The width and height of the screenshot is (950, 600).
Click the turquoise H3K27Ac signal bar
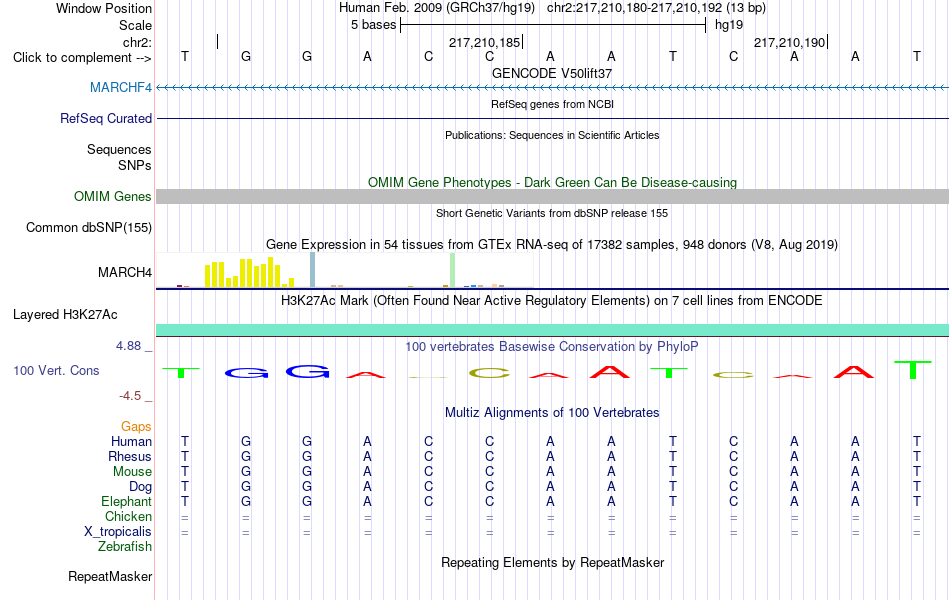click(552, 330)
